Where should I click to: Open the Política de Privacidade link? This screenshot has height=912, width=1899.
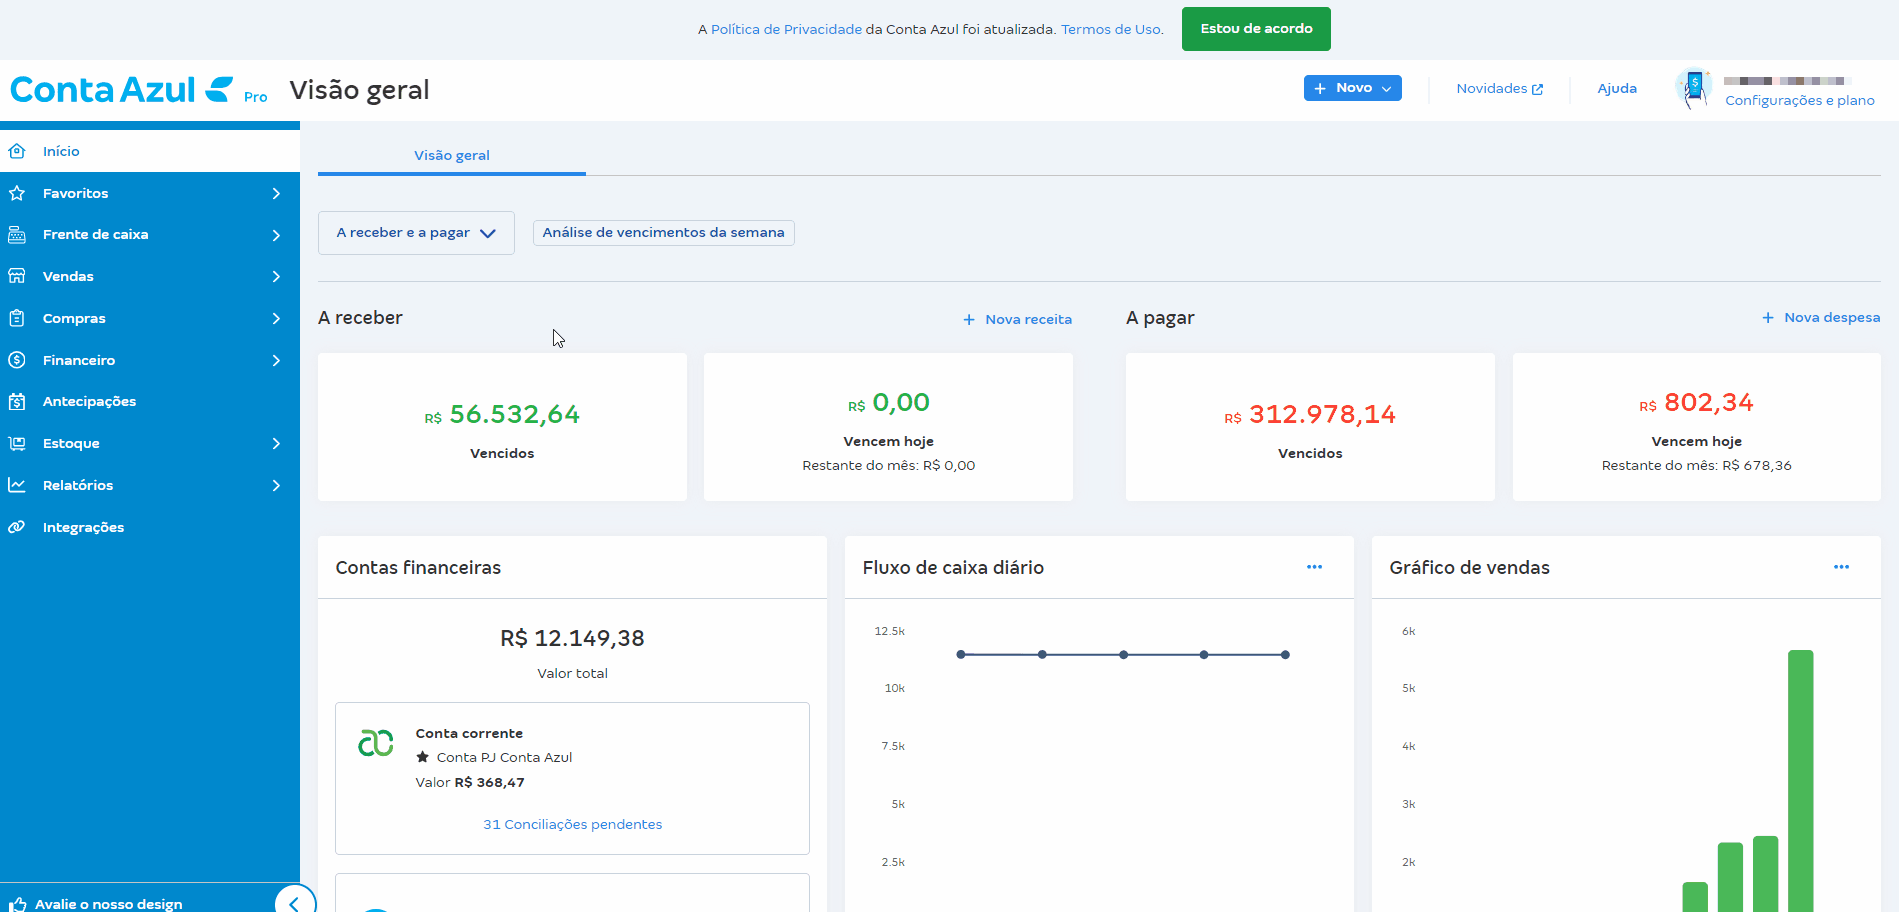click(x=786, y=30)
